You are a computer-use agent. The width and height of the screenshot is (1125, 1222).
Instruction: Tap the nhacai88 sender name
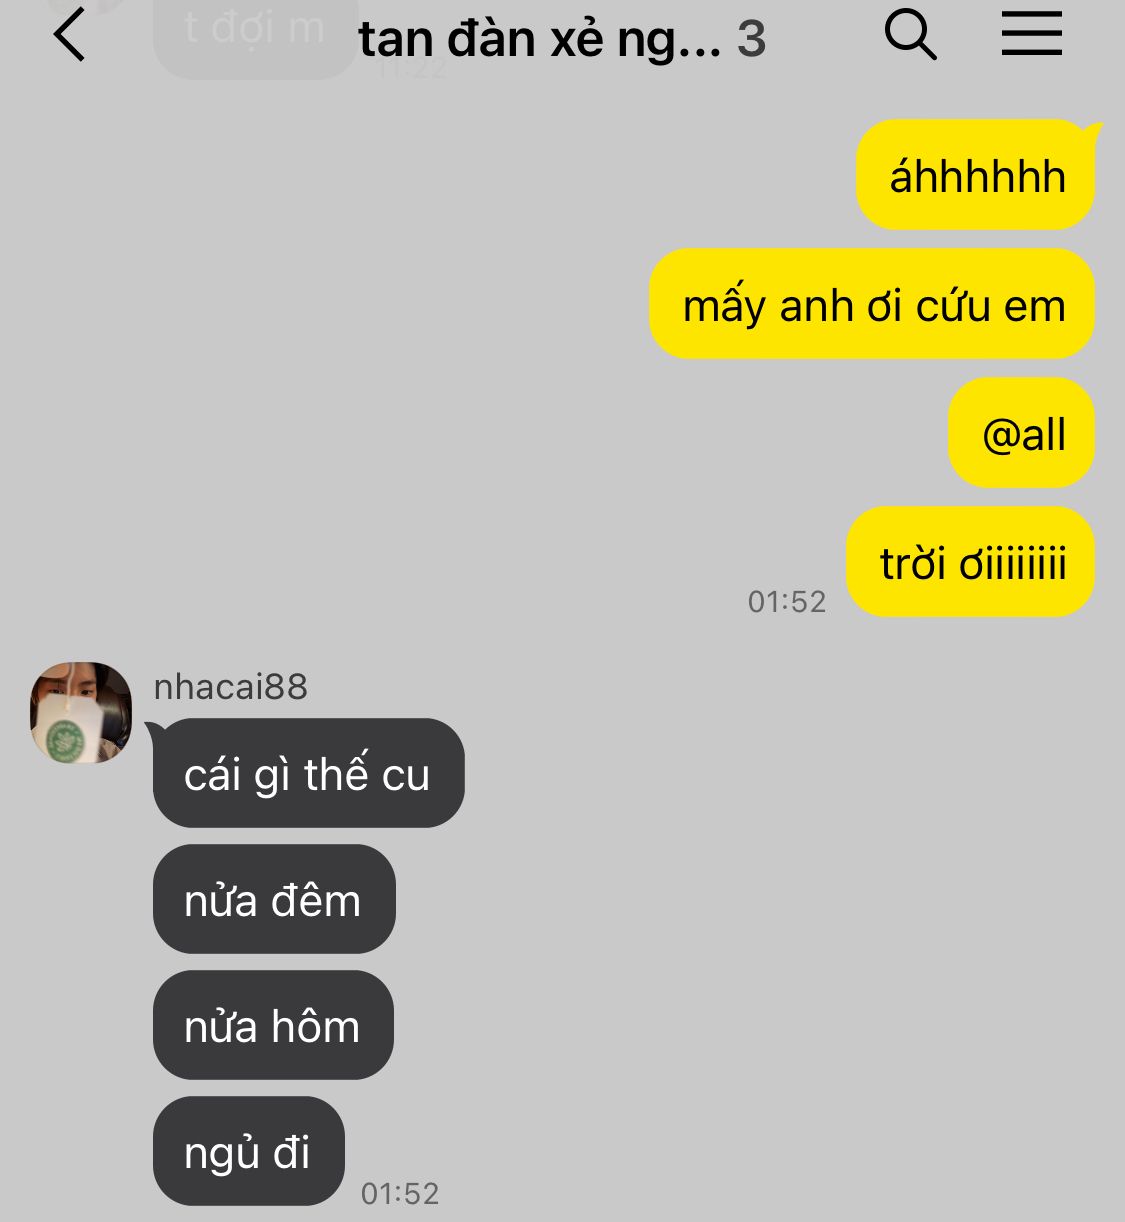(231, 687)
